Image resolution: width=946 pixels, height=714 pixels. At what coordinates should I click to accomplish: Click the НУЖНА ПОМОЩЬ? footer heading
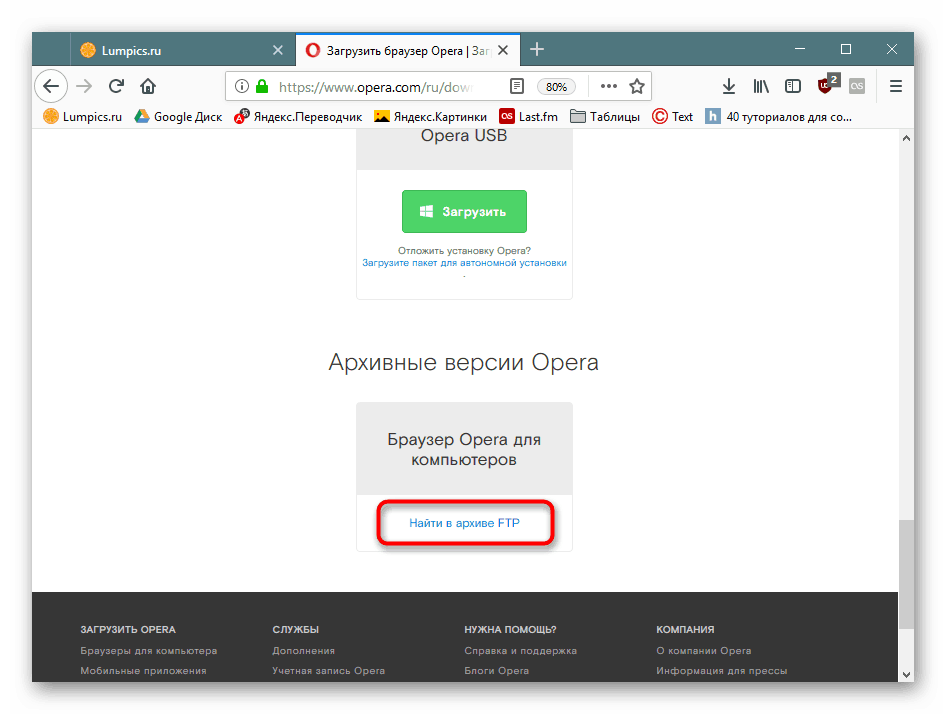(x=510, y=630)
